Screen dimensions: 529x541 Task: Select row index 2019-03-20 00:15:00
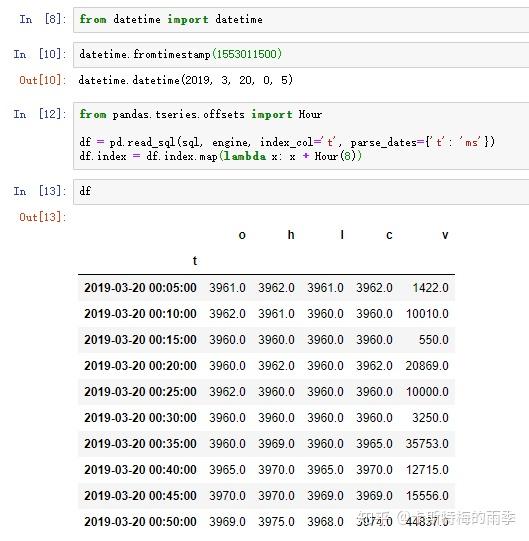(140, 340)
